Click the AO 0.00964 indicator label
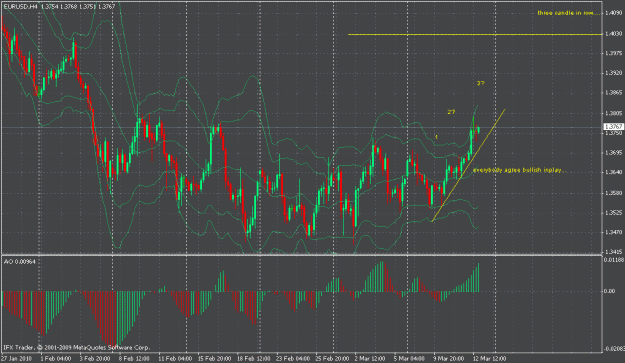This screenshot has width=625, height=363. coord(20,262)
